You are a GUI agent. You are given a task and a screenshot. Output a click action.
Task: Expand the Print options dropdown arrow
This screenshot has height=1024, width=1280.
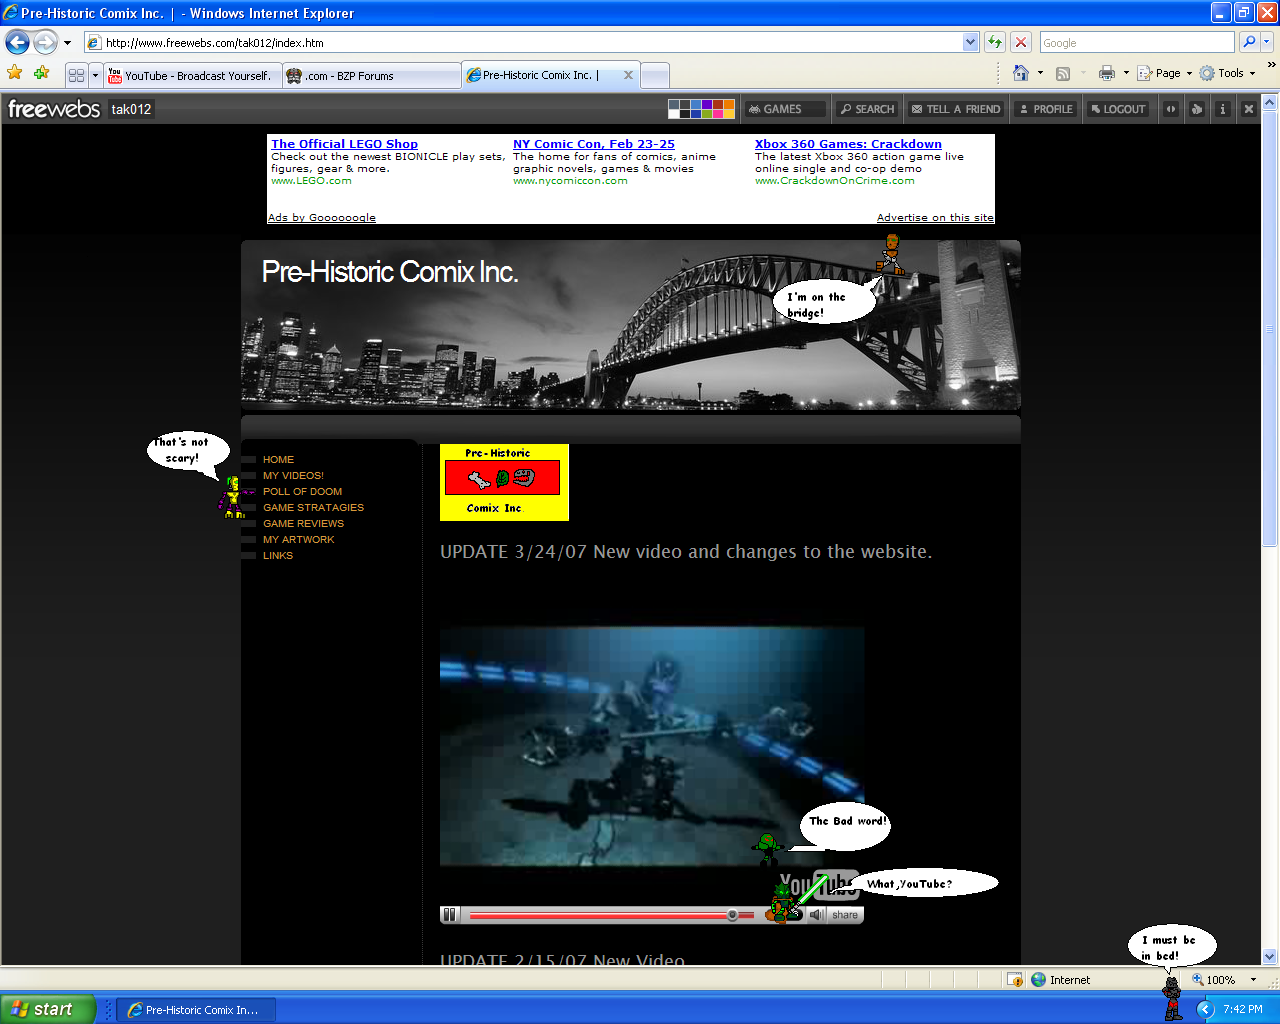1126,73
